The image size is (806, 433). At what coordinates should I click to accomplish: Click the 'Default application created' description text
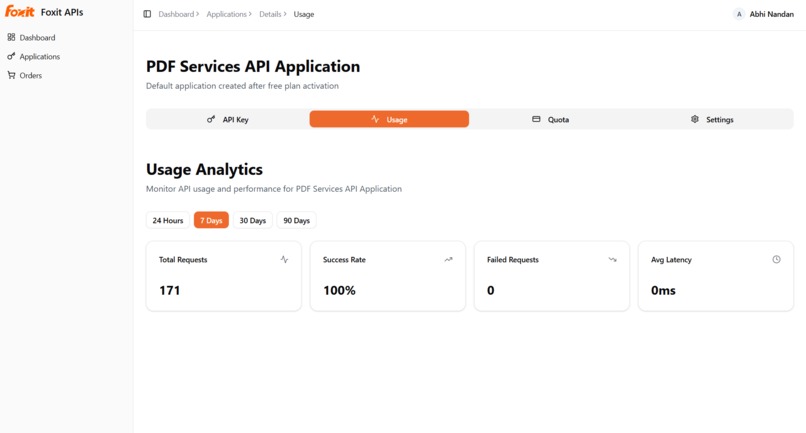[x=242, y=86]
